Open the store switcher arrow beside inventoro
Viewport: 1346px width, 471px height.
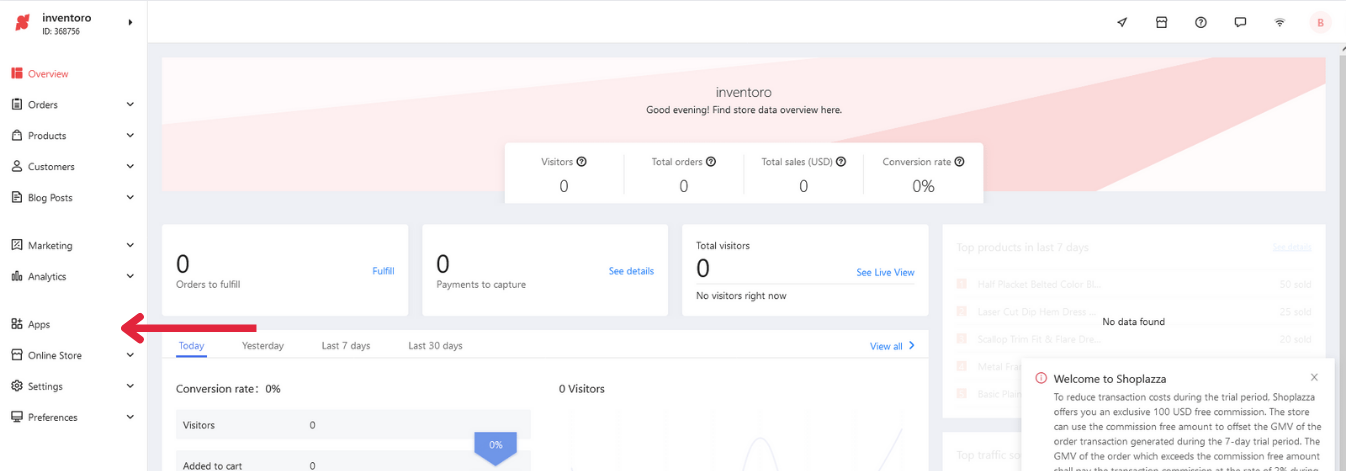(x=130, y=22)
